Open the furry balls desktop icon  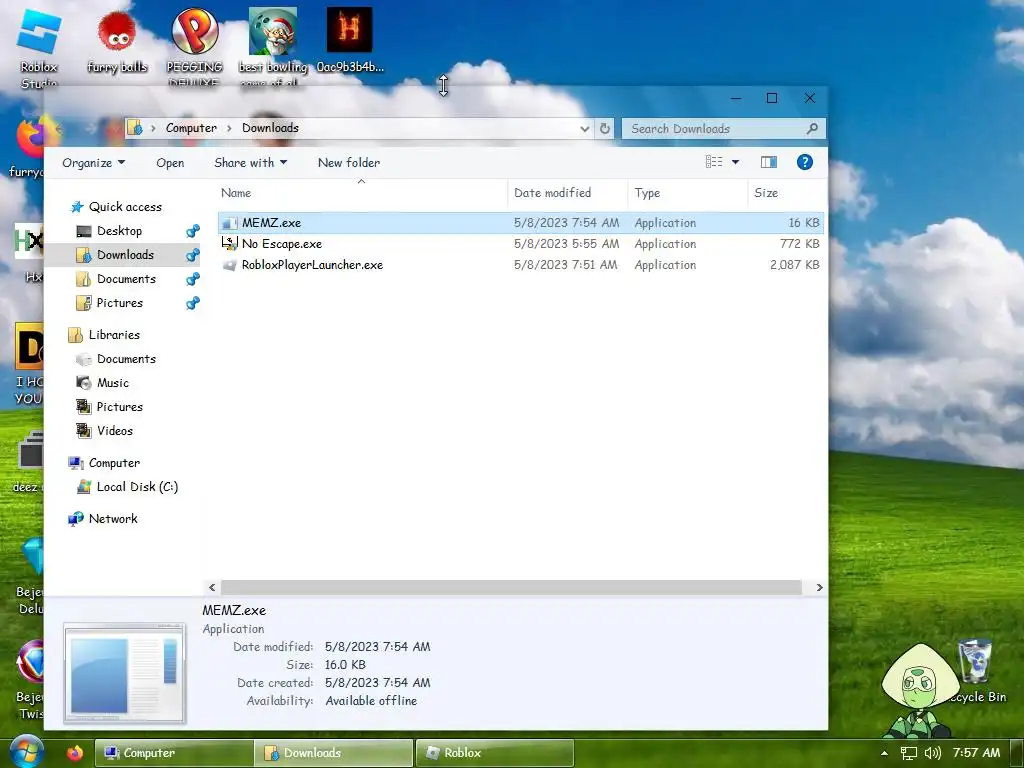coord(117,42)
